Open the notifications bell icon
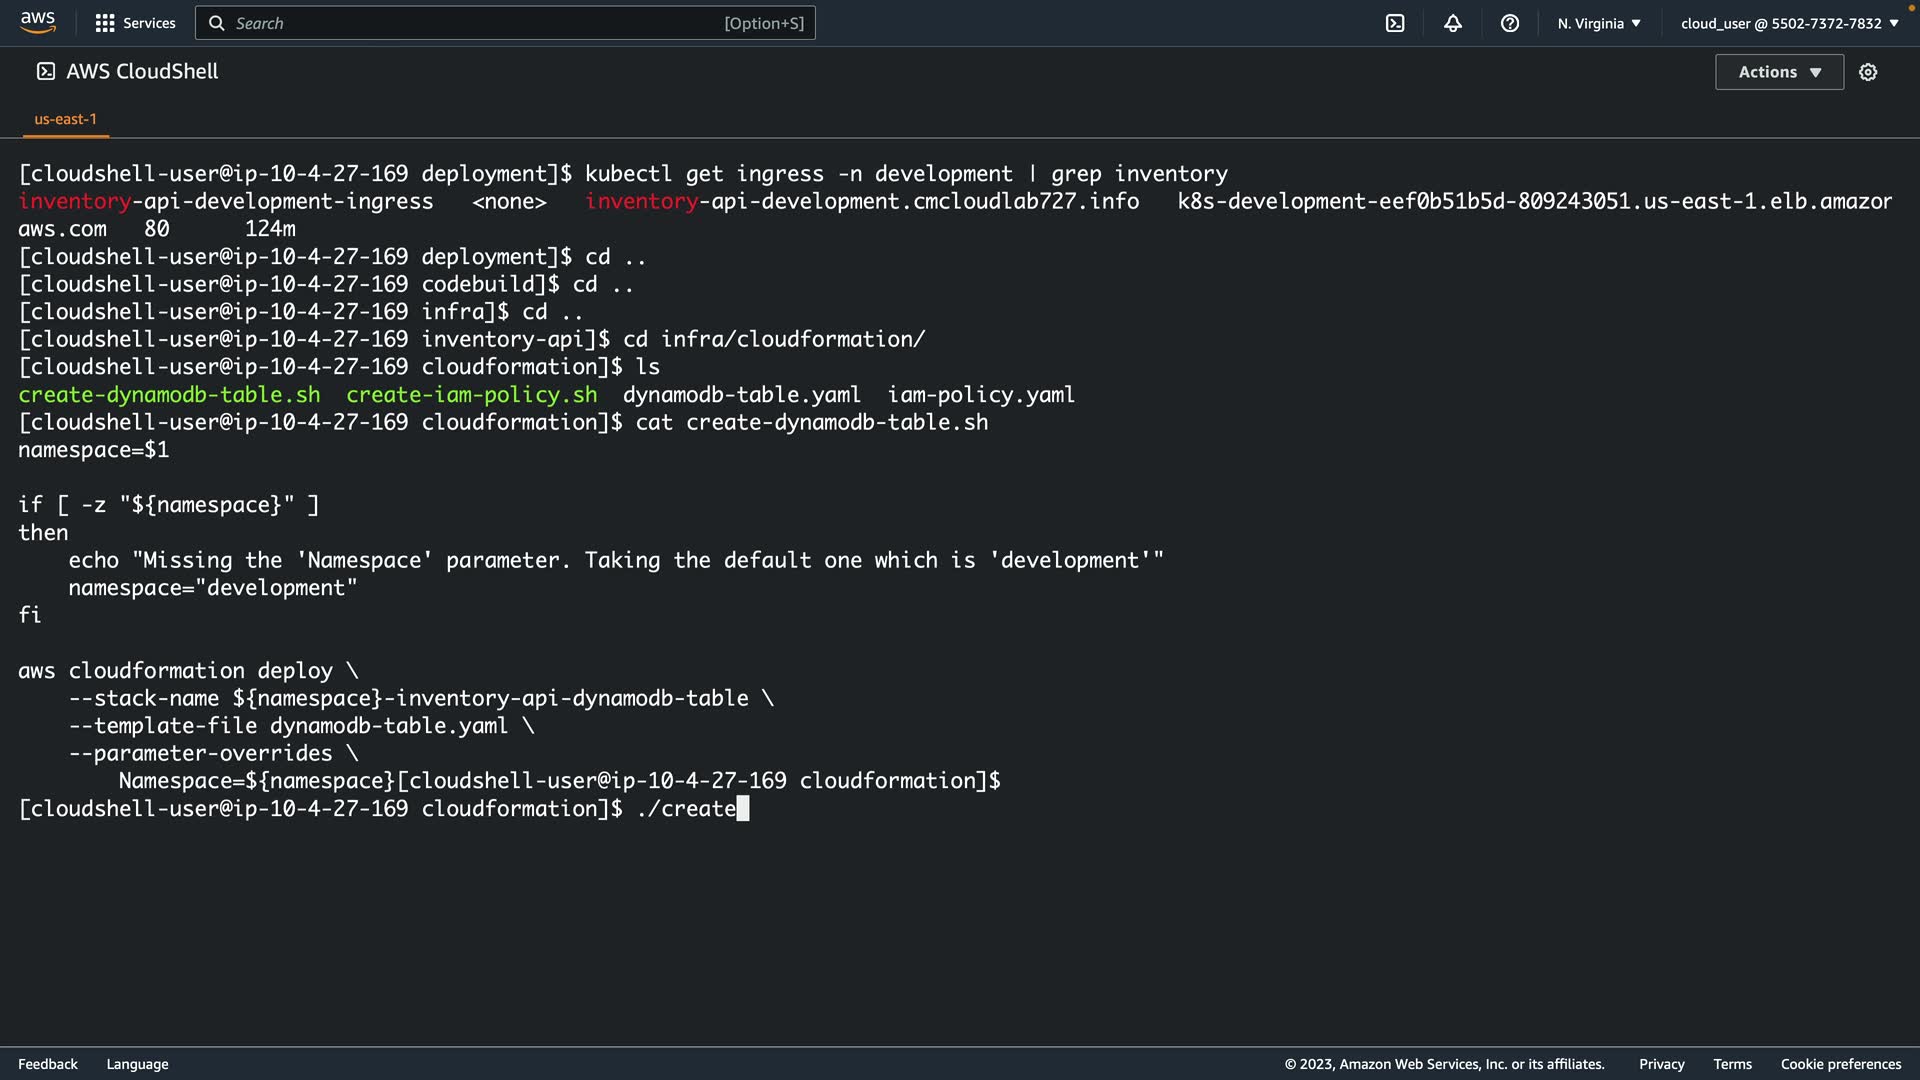 click(x=1453, y=23)
